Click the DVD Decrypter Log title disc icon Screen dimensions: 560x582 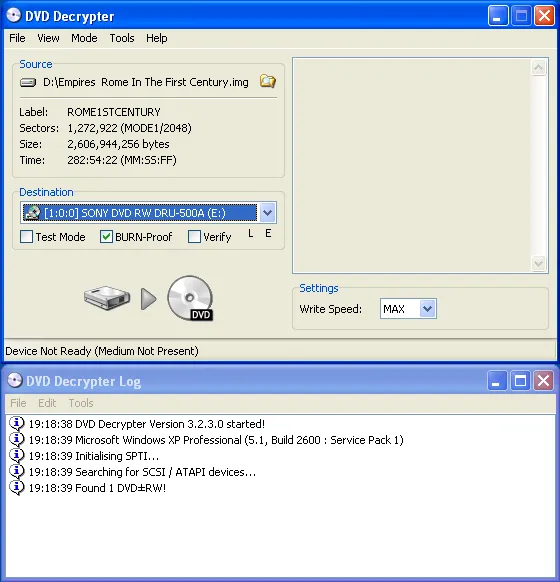[x=14, y=380]
